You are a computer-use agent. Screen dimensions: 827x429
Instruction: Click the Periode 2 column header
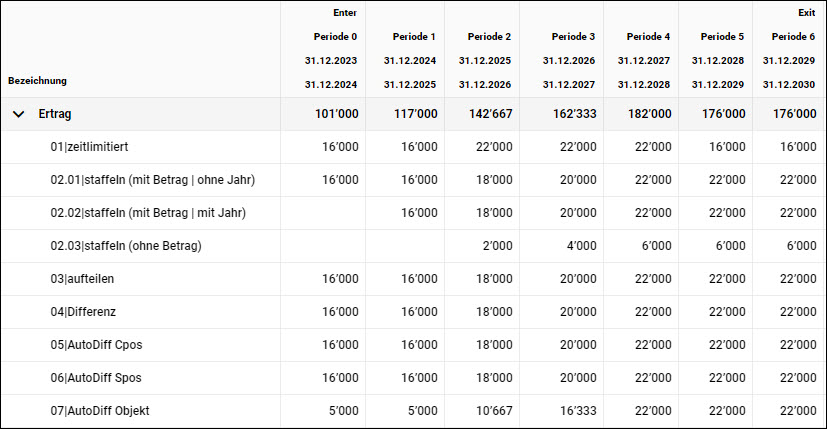482,49
